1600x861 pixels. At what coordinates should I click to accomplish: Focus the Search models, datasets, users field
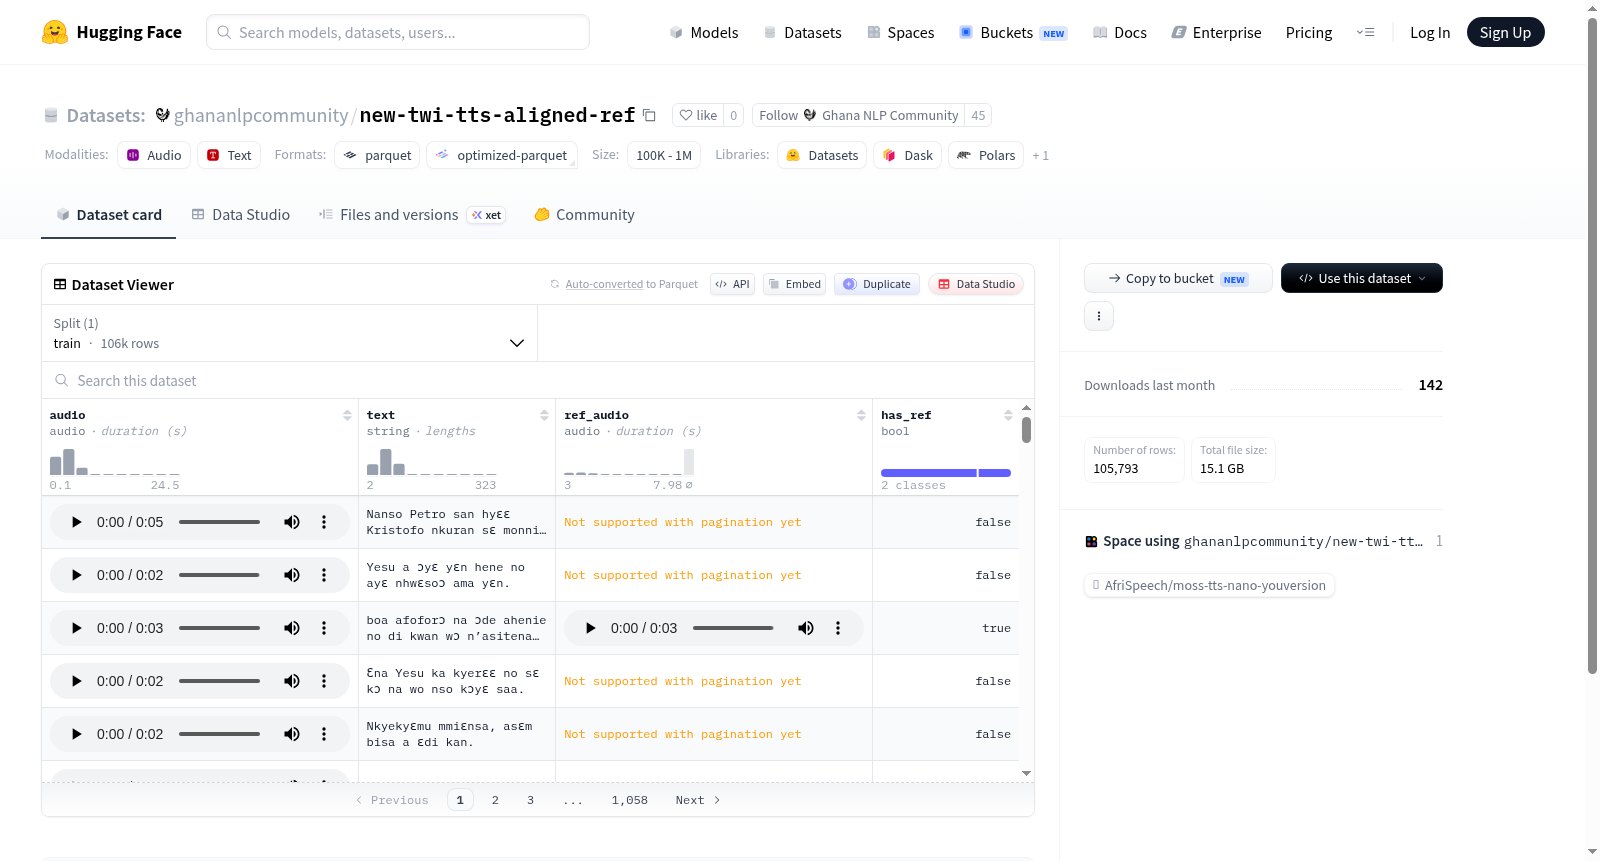[x=398, y=32]
